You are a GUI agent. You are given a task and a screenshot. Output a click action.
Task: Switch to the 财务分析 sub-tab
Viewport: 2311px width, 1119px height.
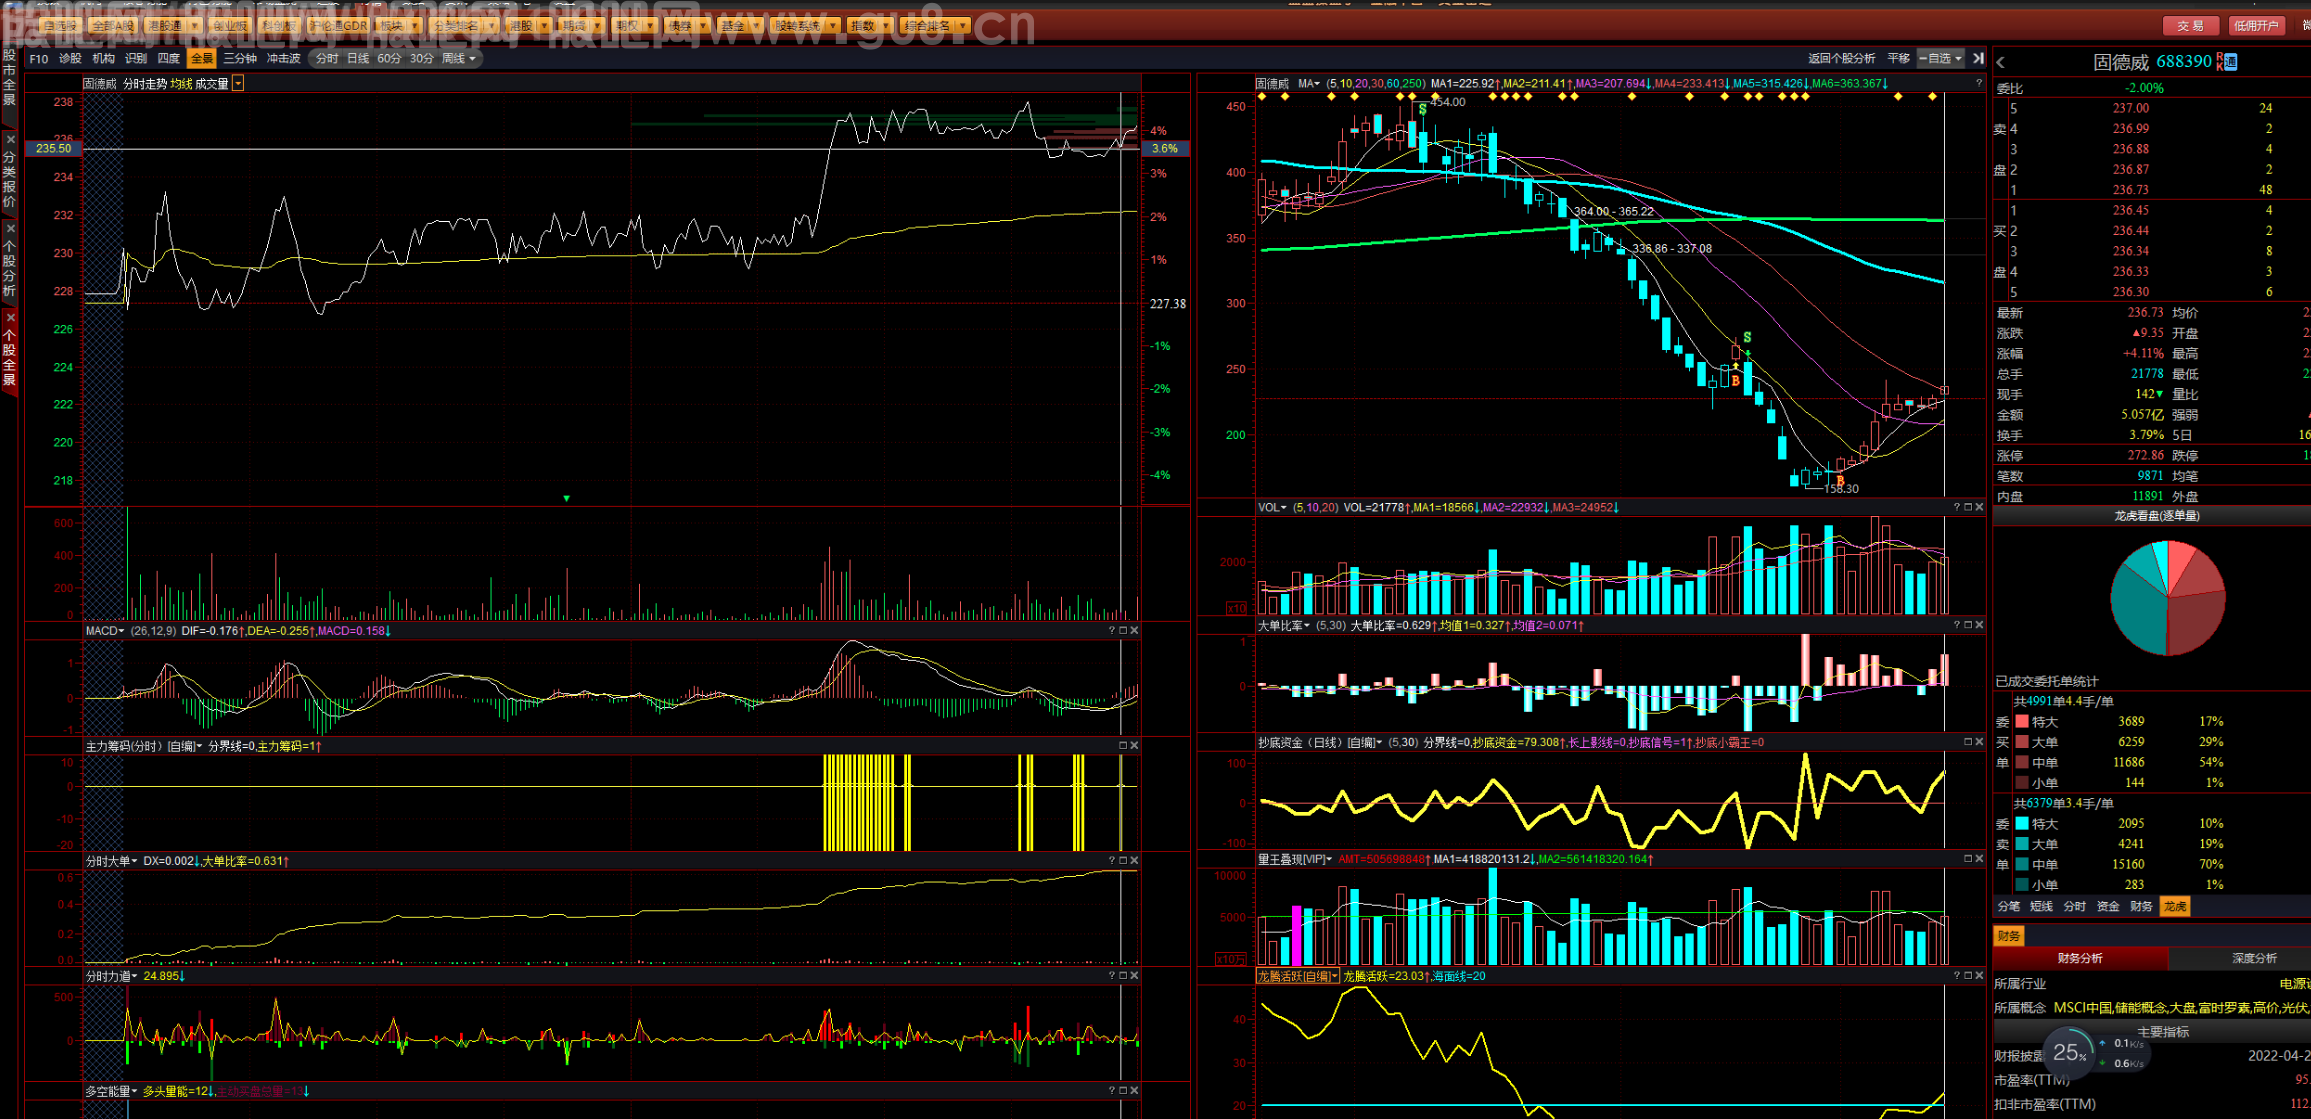pyautogui.click(x=2080, y=959)
